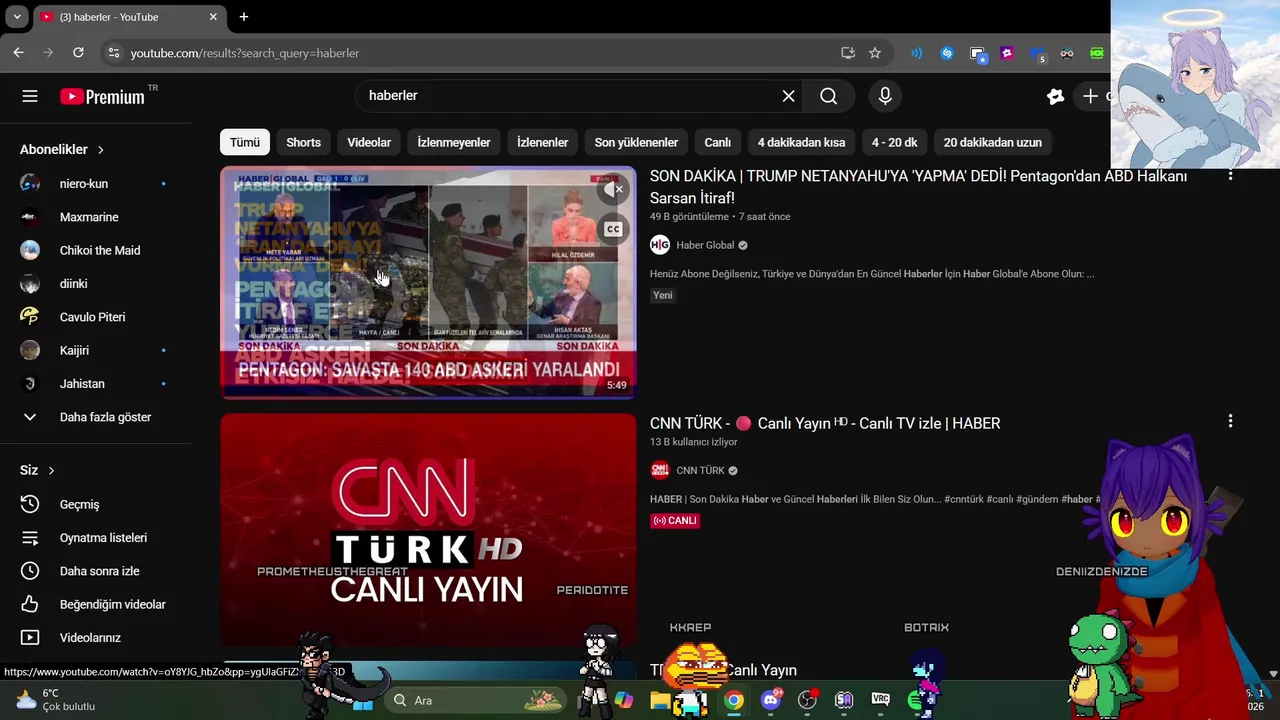Open more options for CNN TÜRK stream
This screenshot has width=1280, height=720.
pos(1230,422)
